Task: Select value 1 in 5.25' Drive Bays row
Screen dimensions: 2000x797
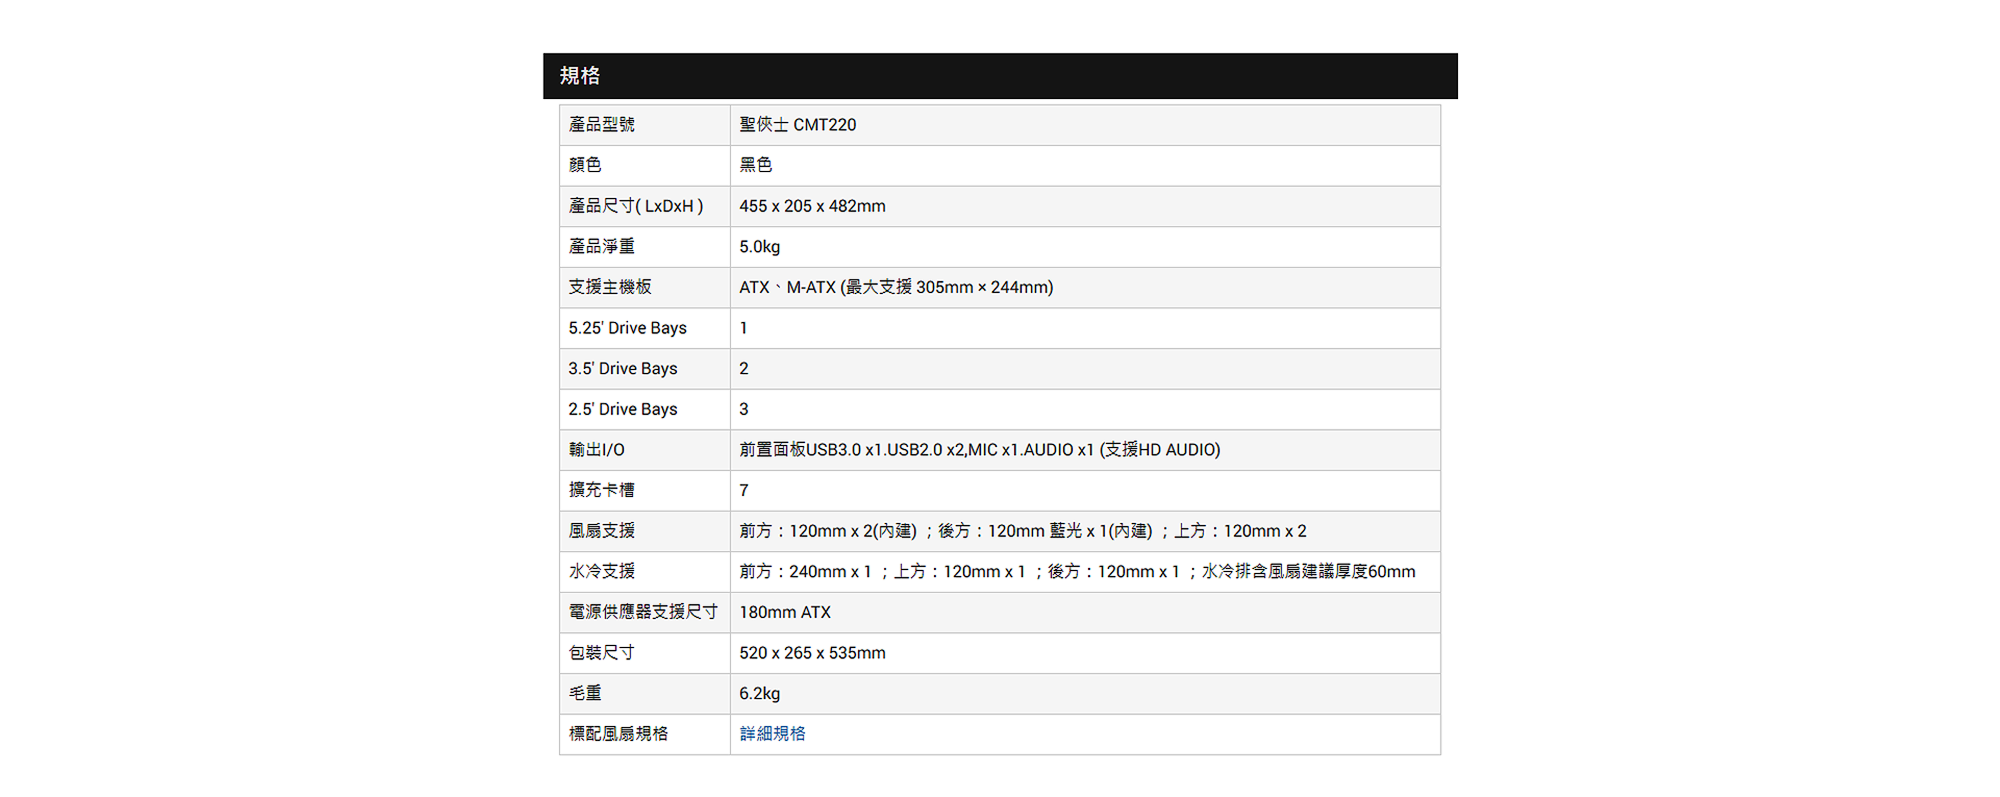Action: click(743, 328)
